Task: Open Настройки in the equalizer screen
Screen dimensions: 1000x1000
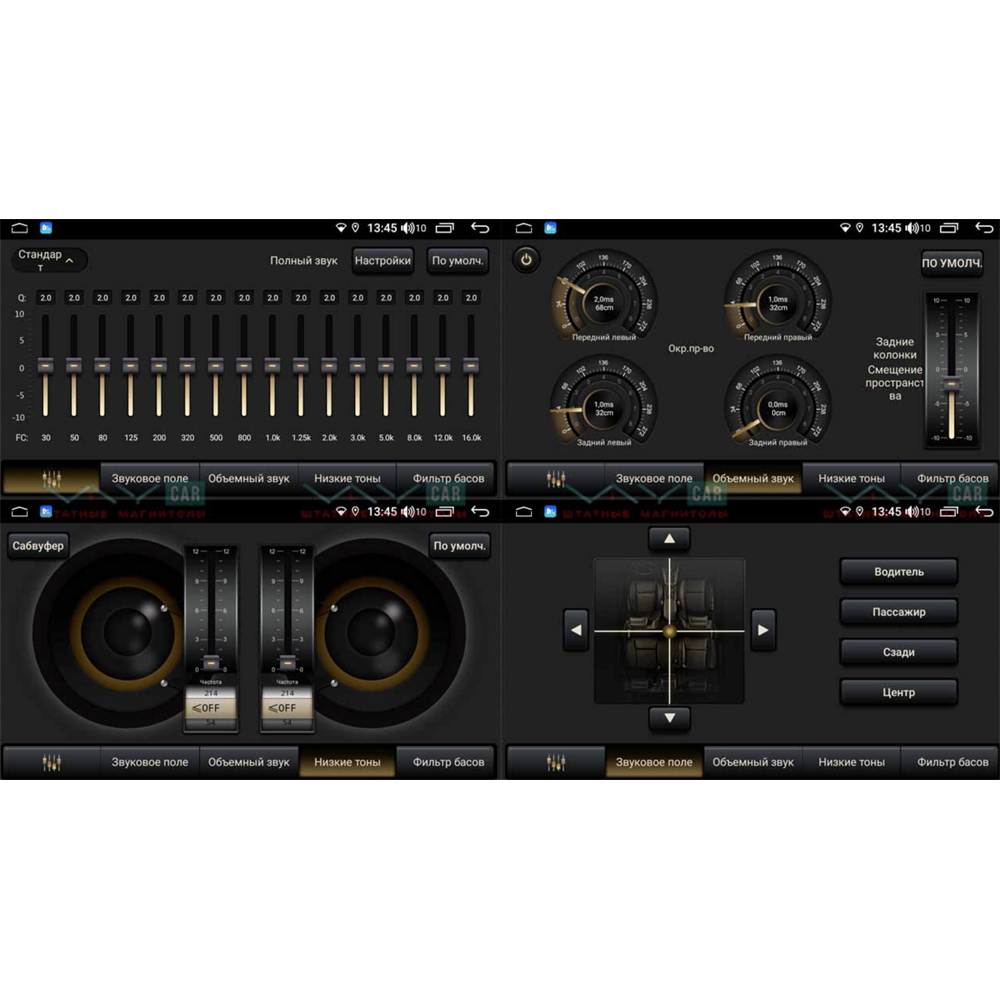Action: [x=383, y=261]
